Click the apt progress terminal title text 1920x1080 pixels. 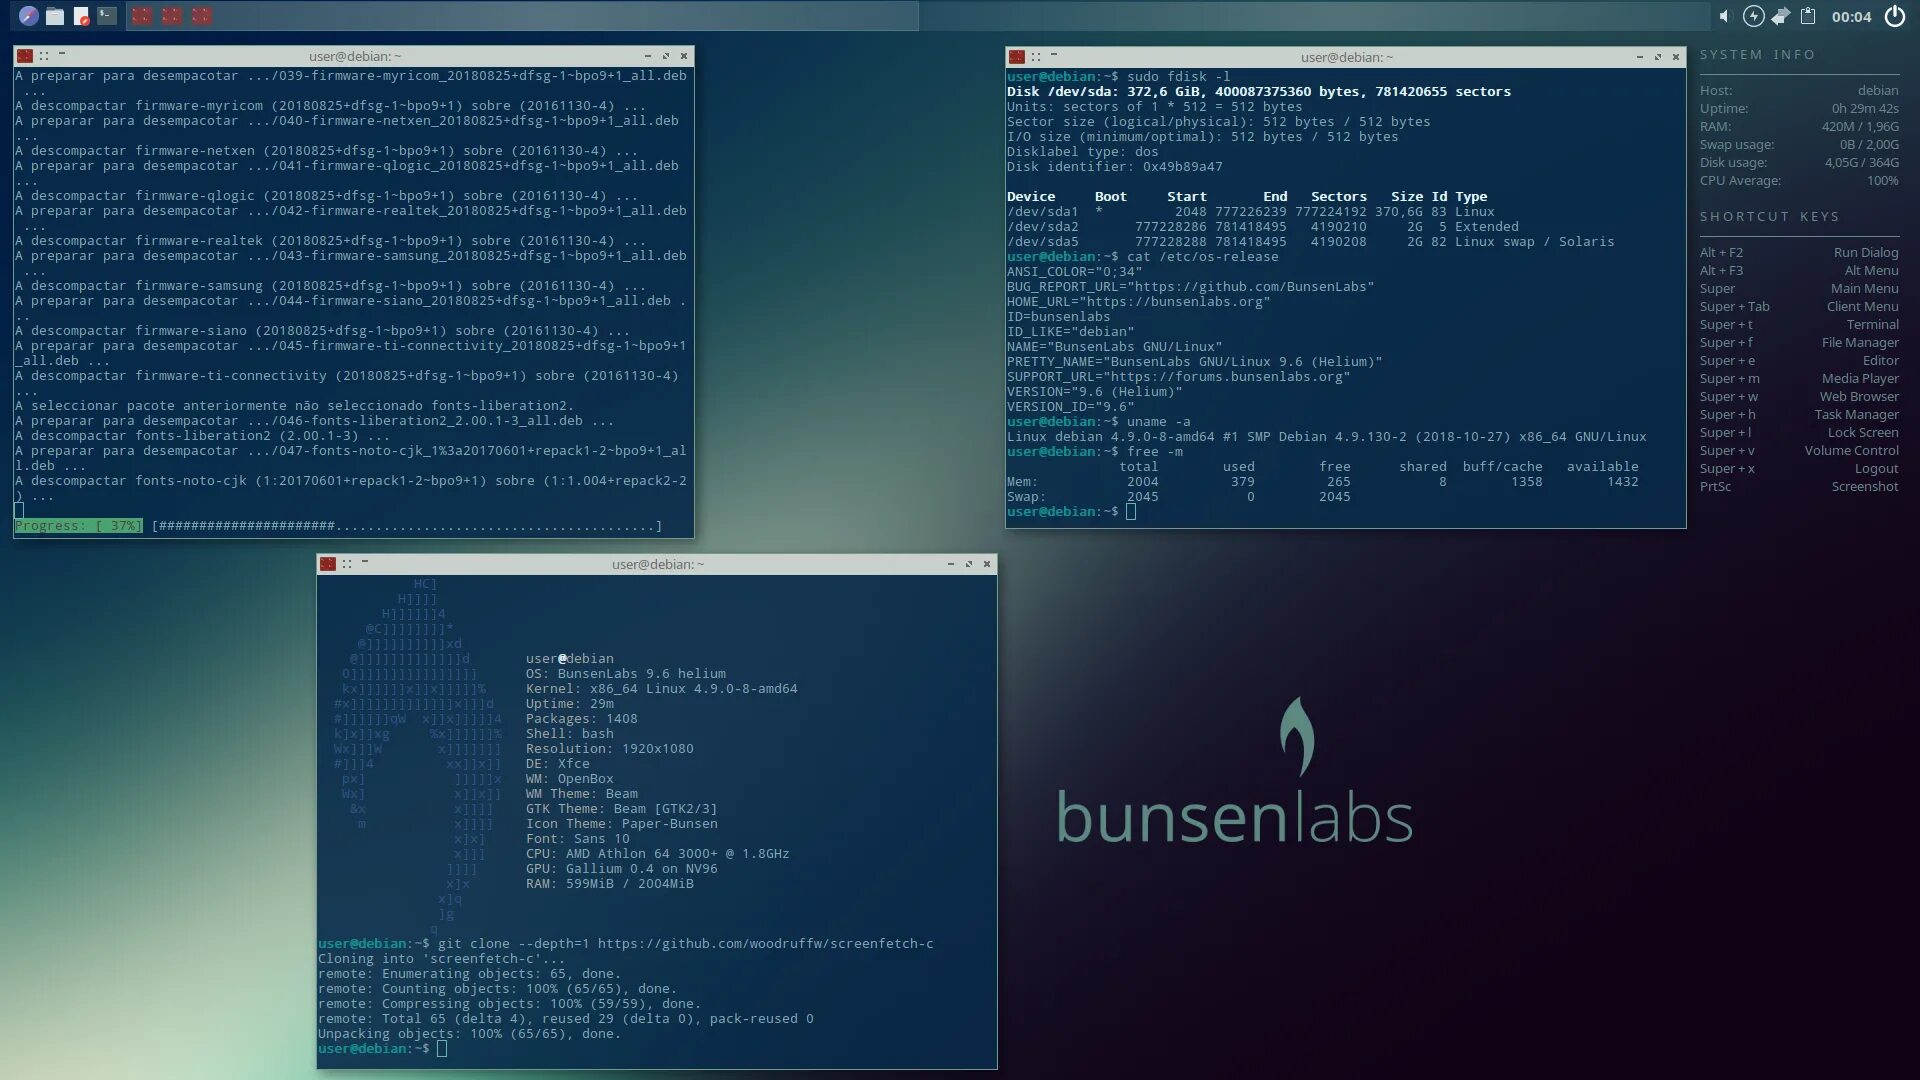[x=355, y=56]
